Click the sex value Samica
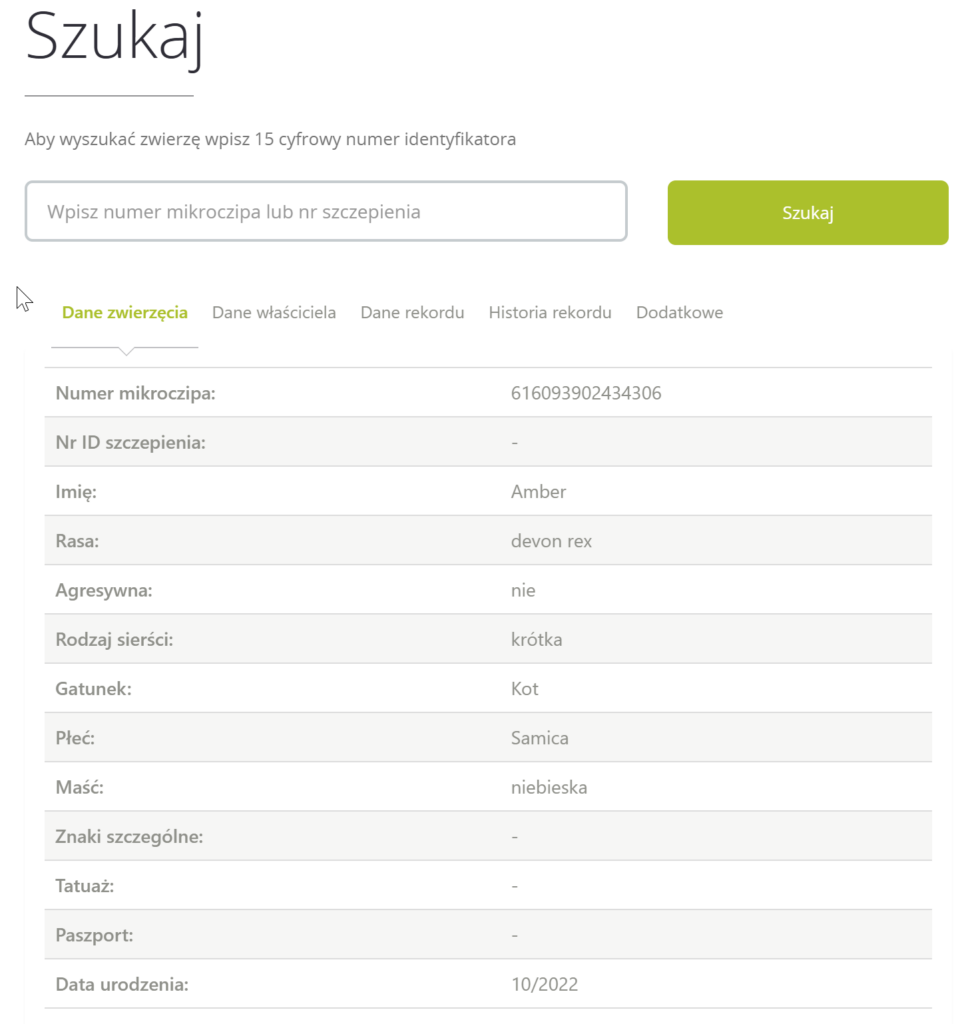This screenshot has height=1024, width=970. point(539,739)
